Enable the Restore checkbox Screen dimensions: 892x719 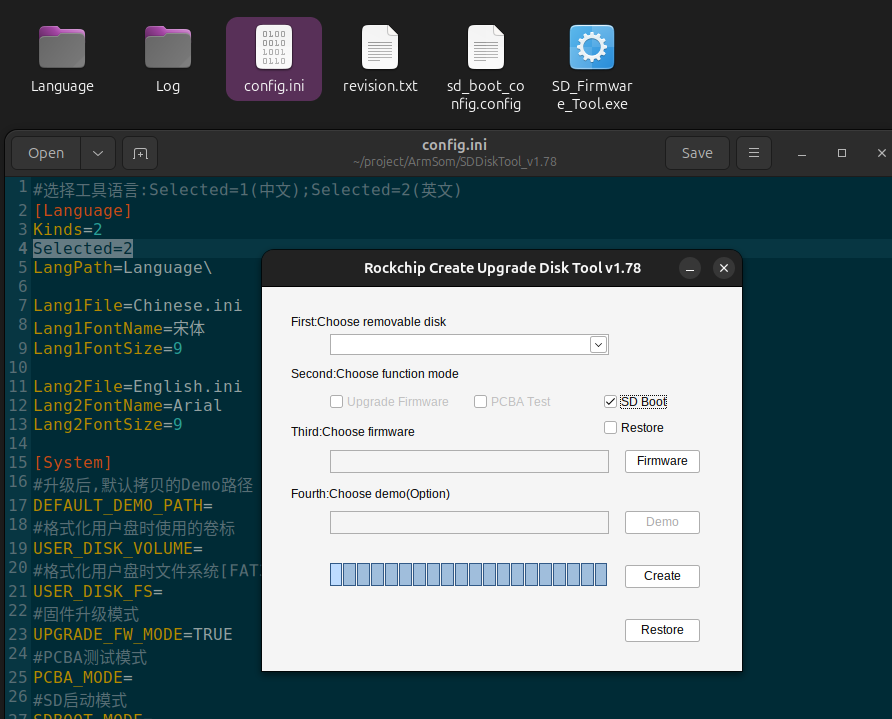pos(610,428)
